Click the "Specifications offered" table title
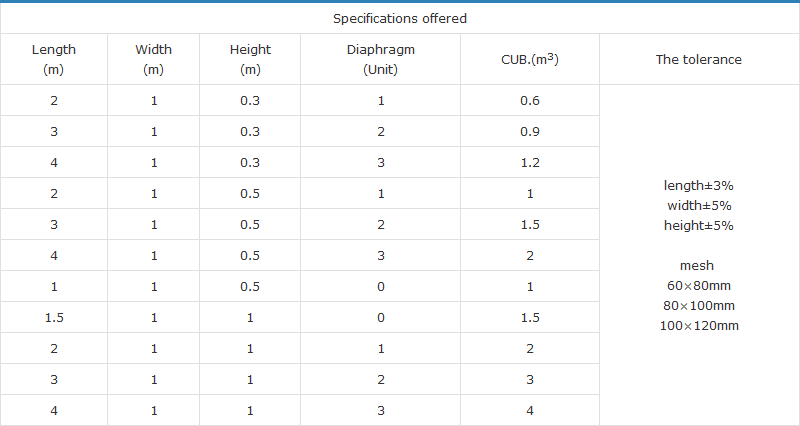800x426 pixels. (x=400, y=18)
